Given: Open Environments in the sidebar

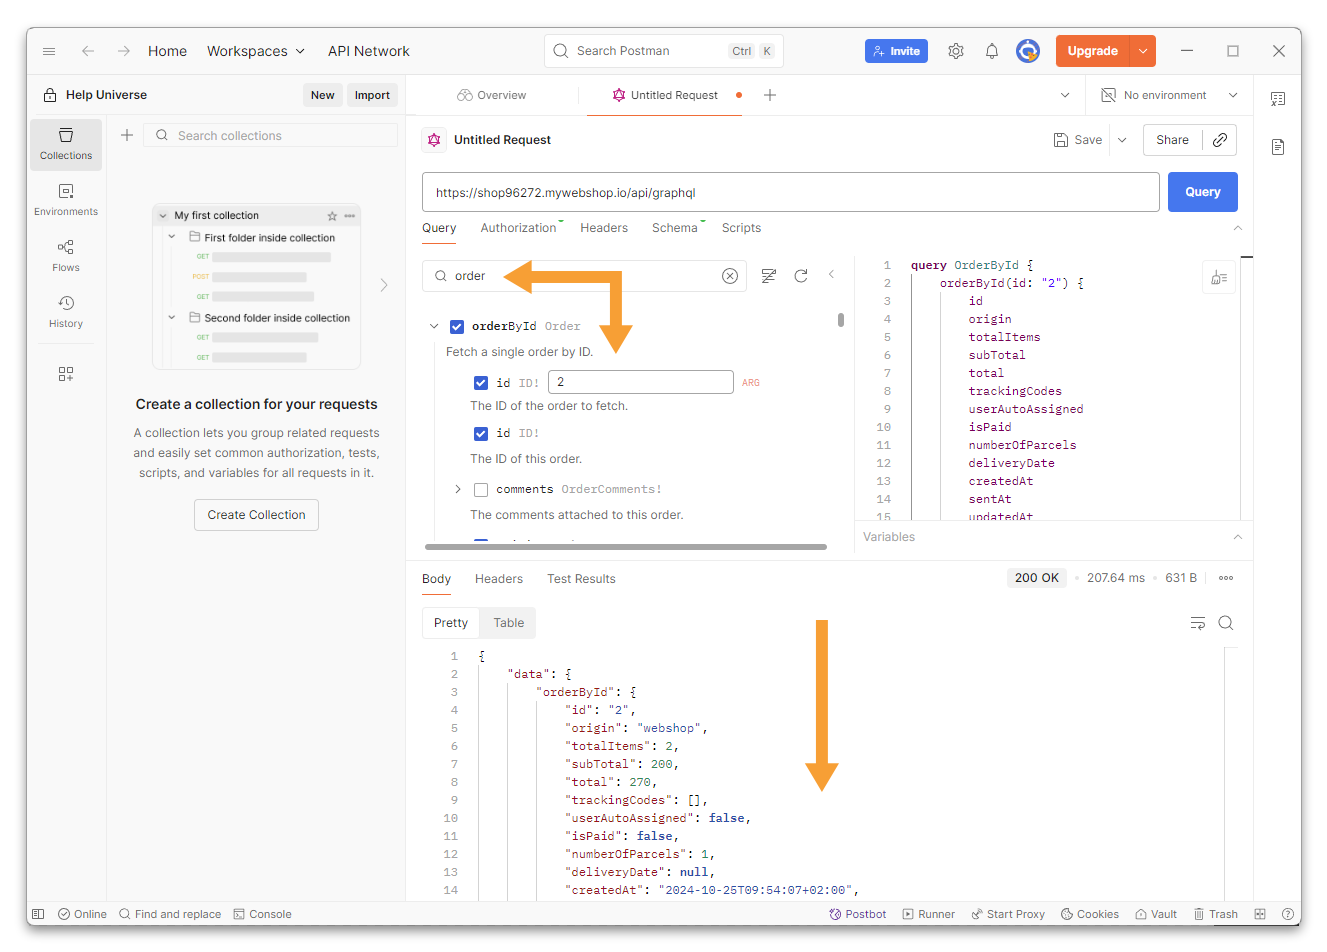Looking at the screenshot, I should coord(66,200).
